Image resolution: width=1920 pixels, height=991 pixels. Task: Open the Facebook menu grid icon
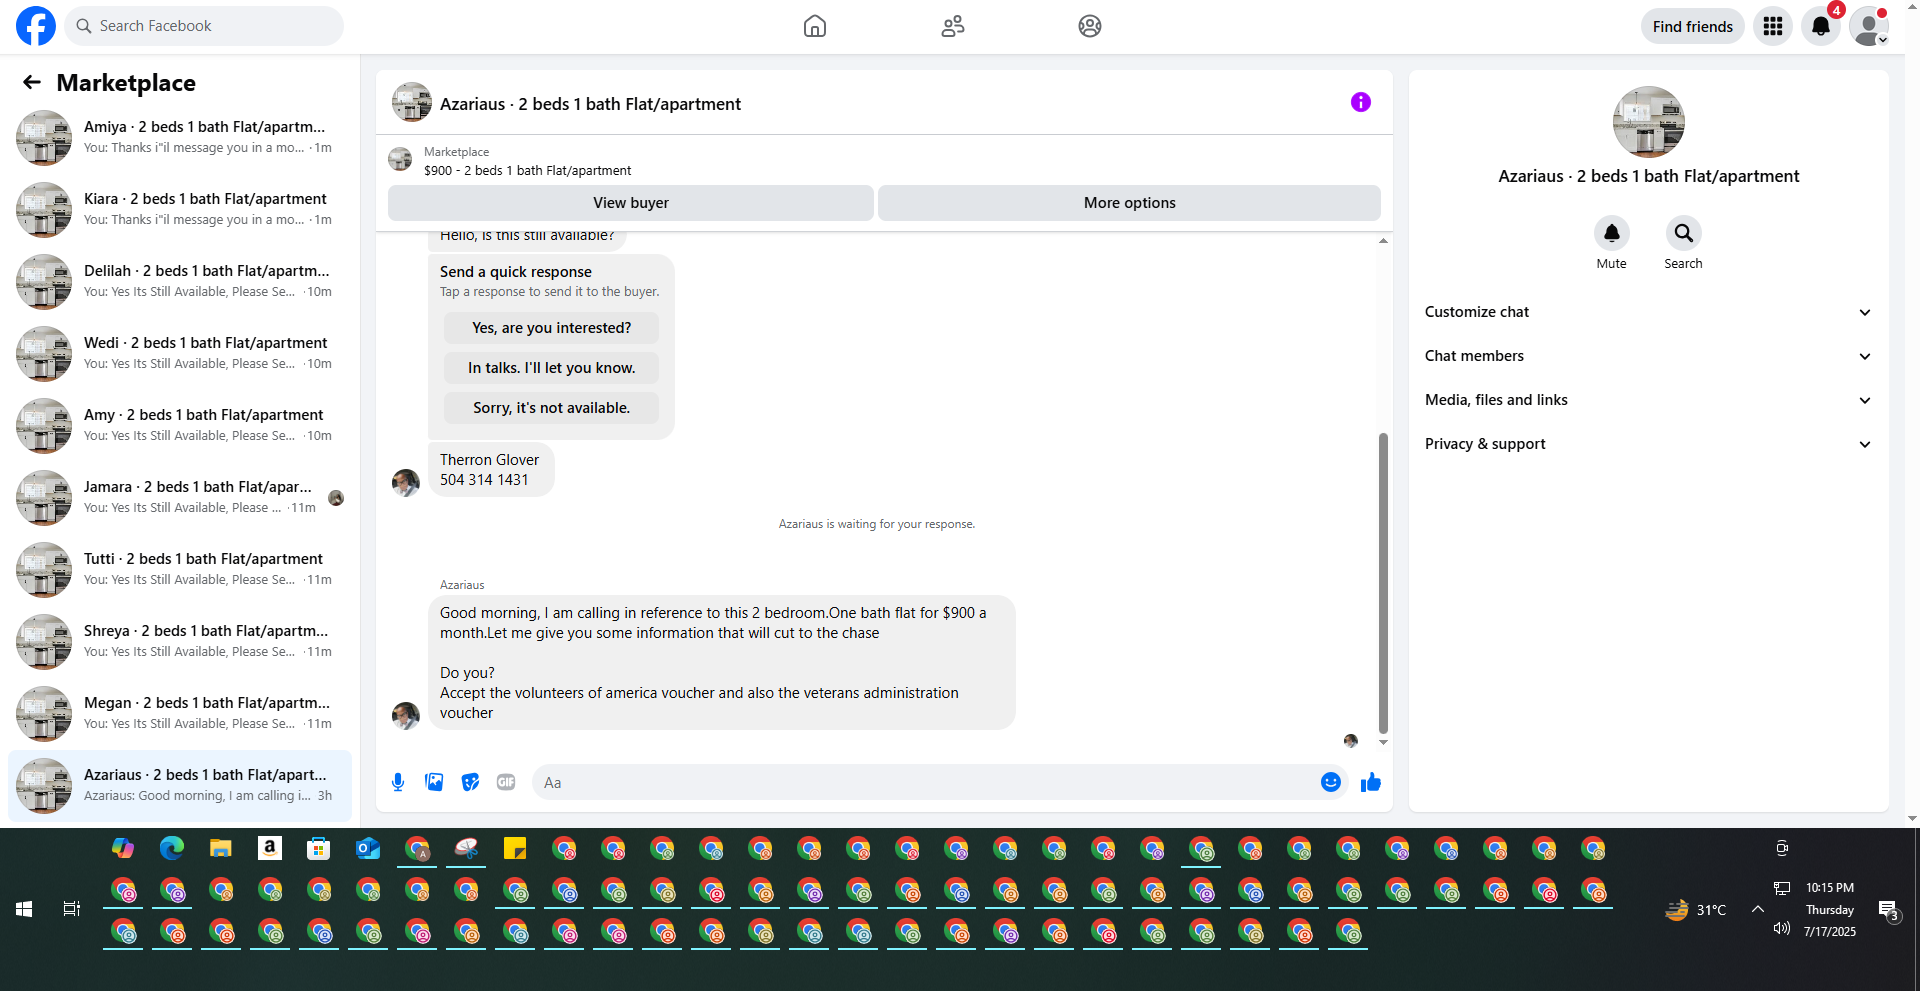click(1773, 26)
